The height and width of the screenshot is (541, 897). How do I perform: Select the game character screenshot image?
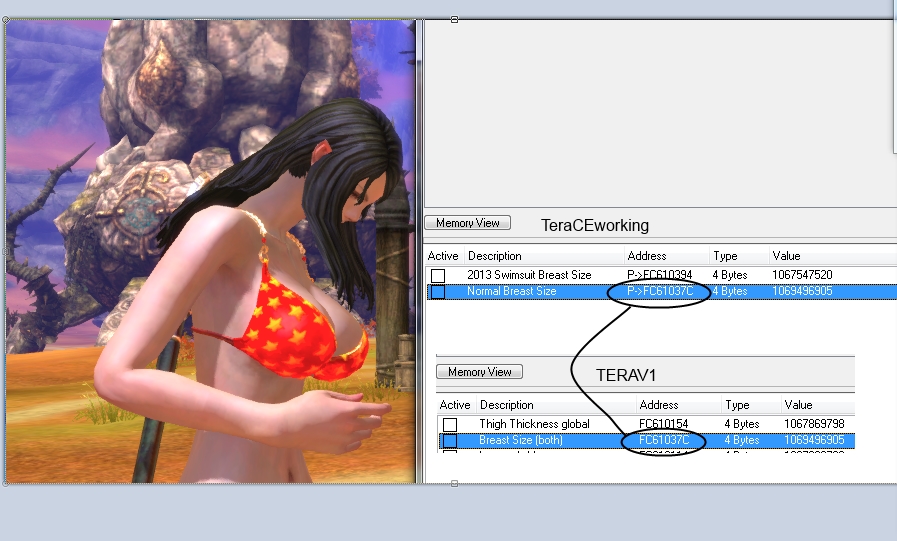(x=210, y=252)
